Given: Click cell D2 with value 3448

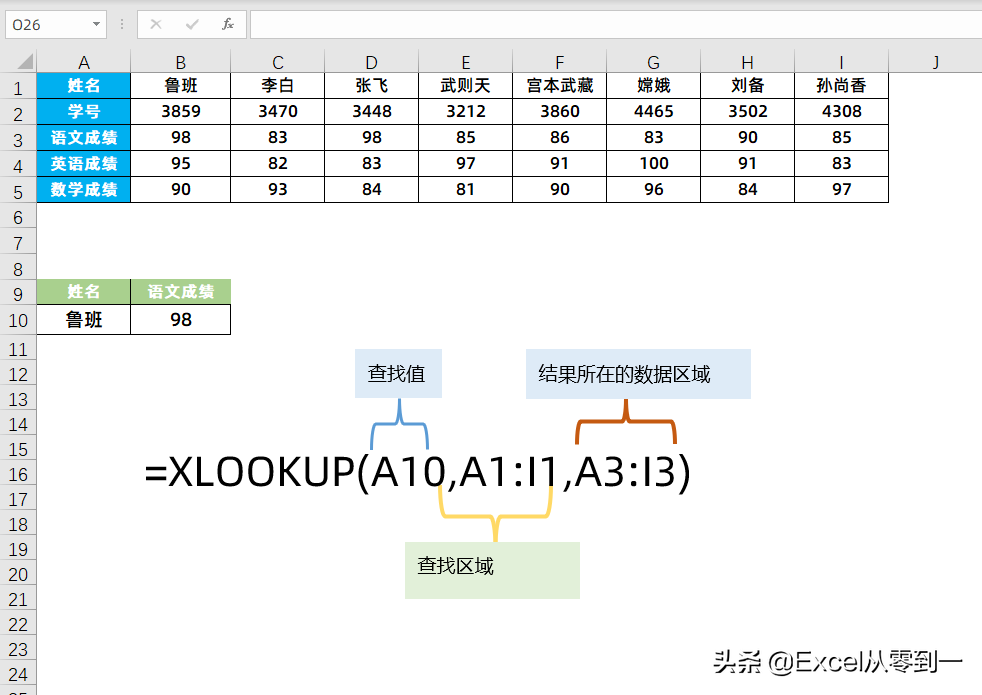Looking at the screenshot, I should (371, 111).
